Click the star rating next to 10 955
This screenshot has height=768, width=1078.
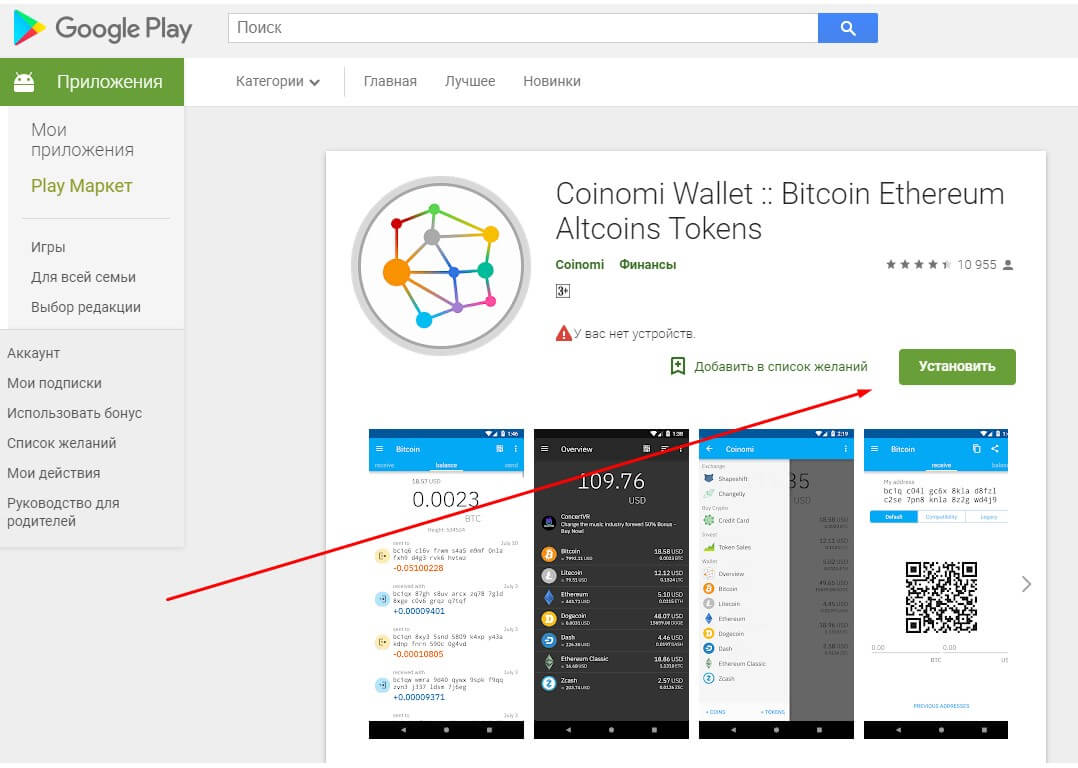(918, 265)
